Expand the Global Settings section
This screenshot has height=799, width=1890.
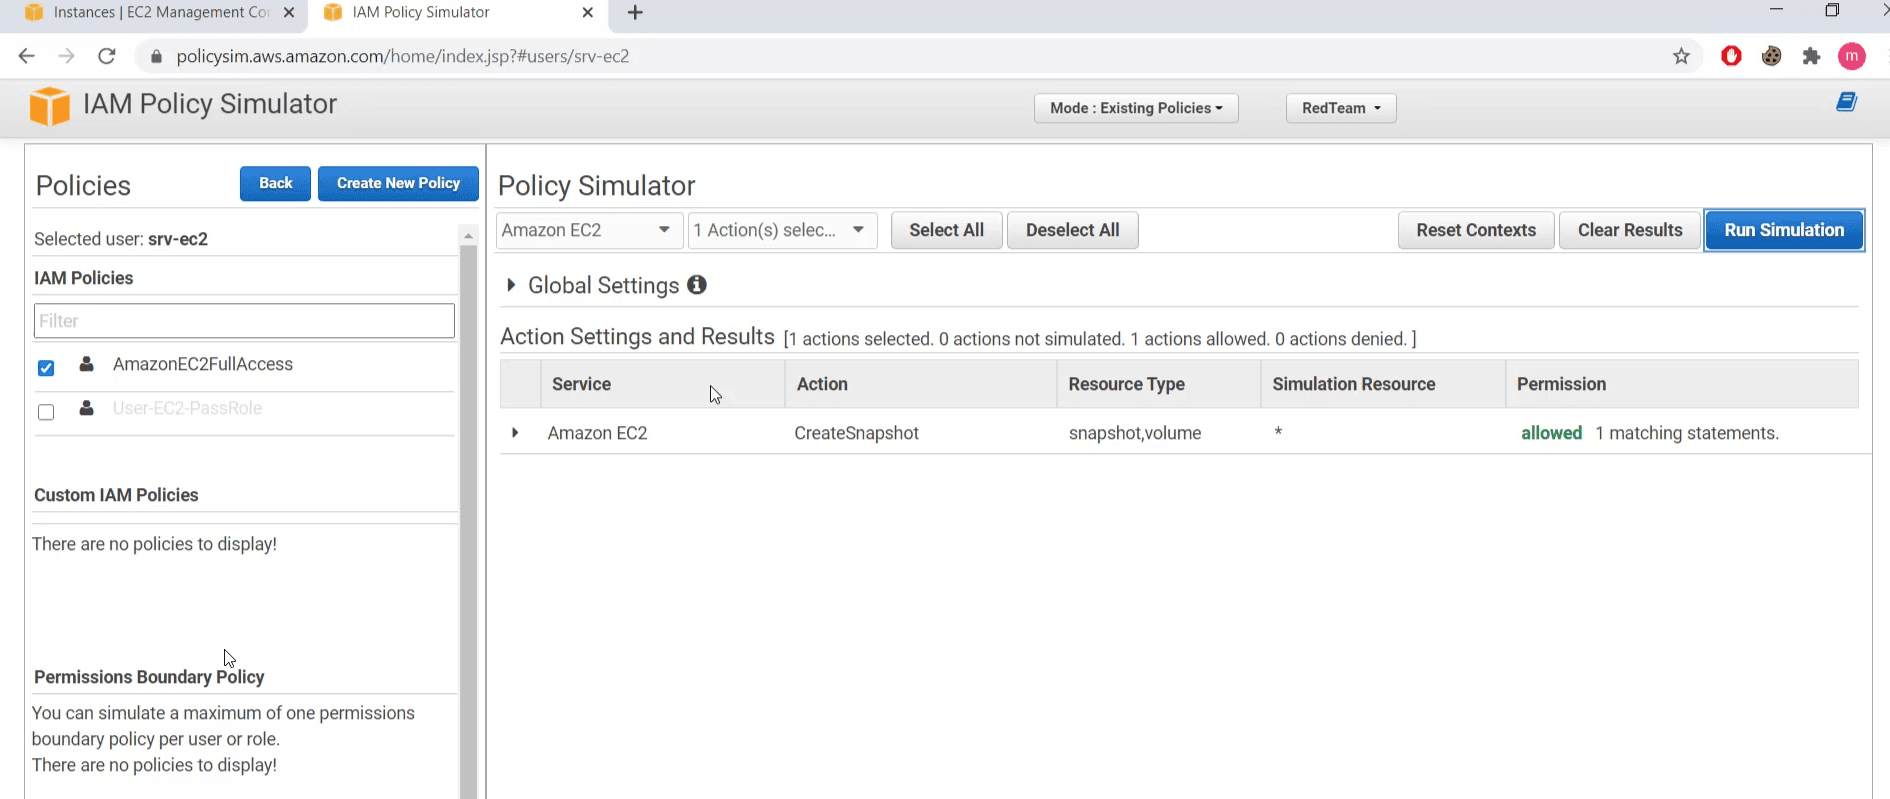pyautogui.click(x=511, y=285)
